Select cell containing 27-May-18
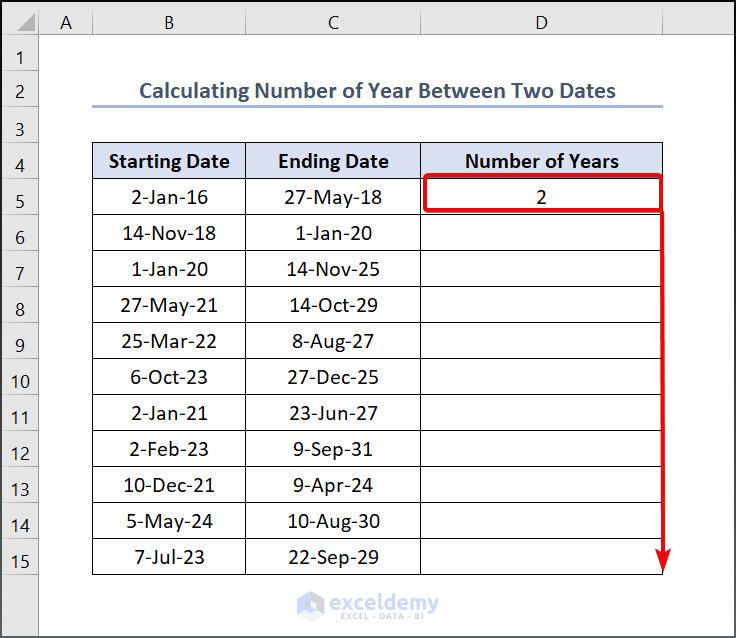 (333, 197)
